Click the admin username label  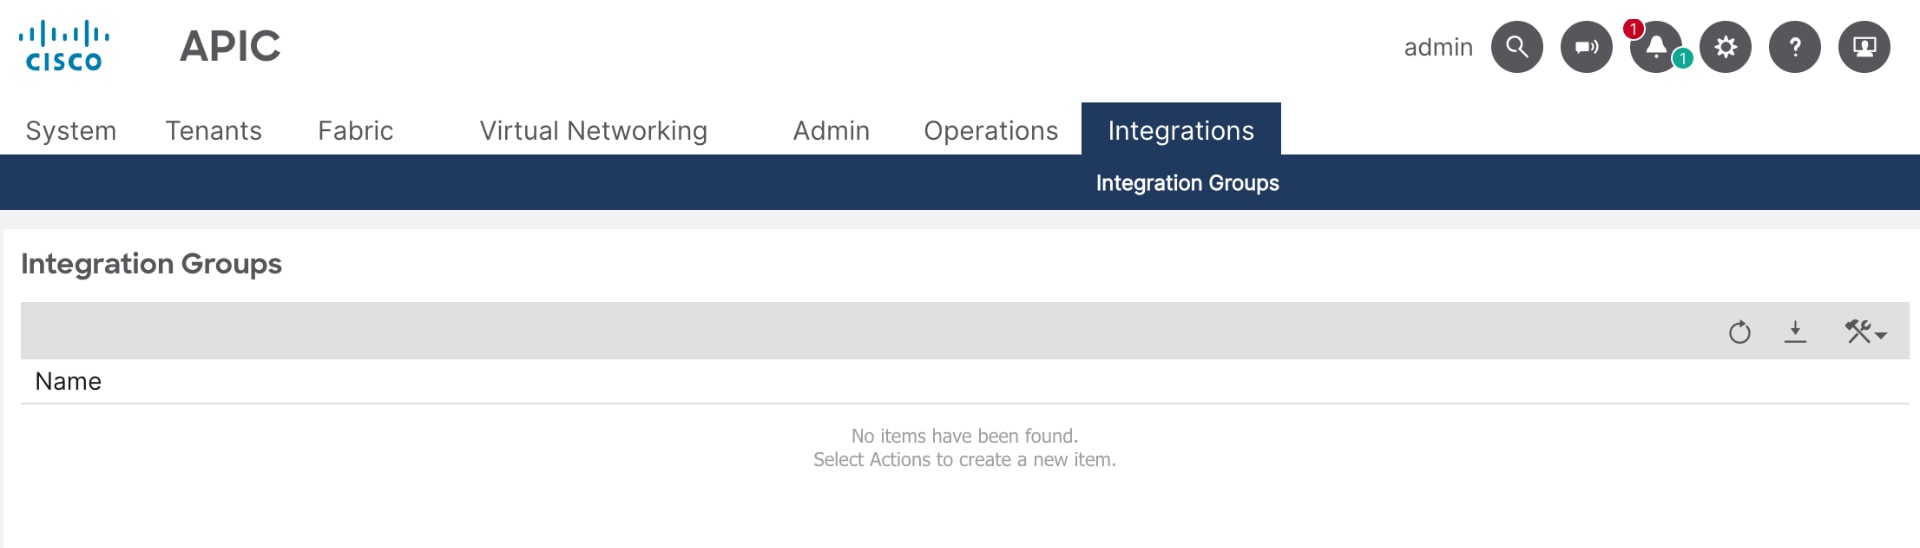click(x=1438, y=48)
